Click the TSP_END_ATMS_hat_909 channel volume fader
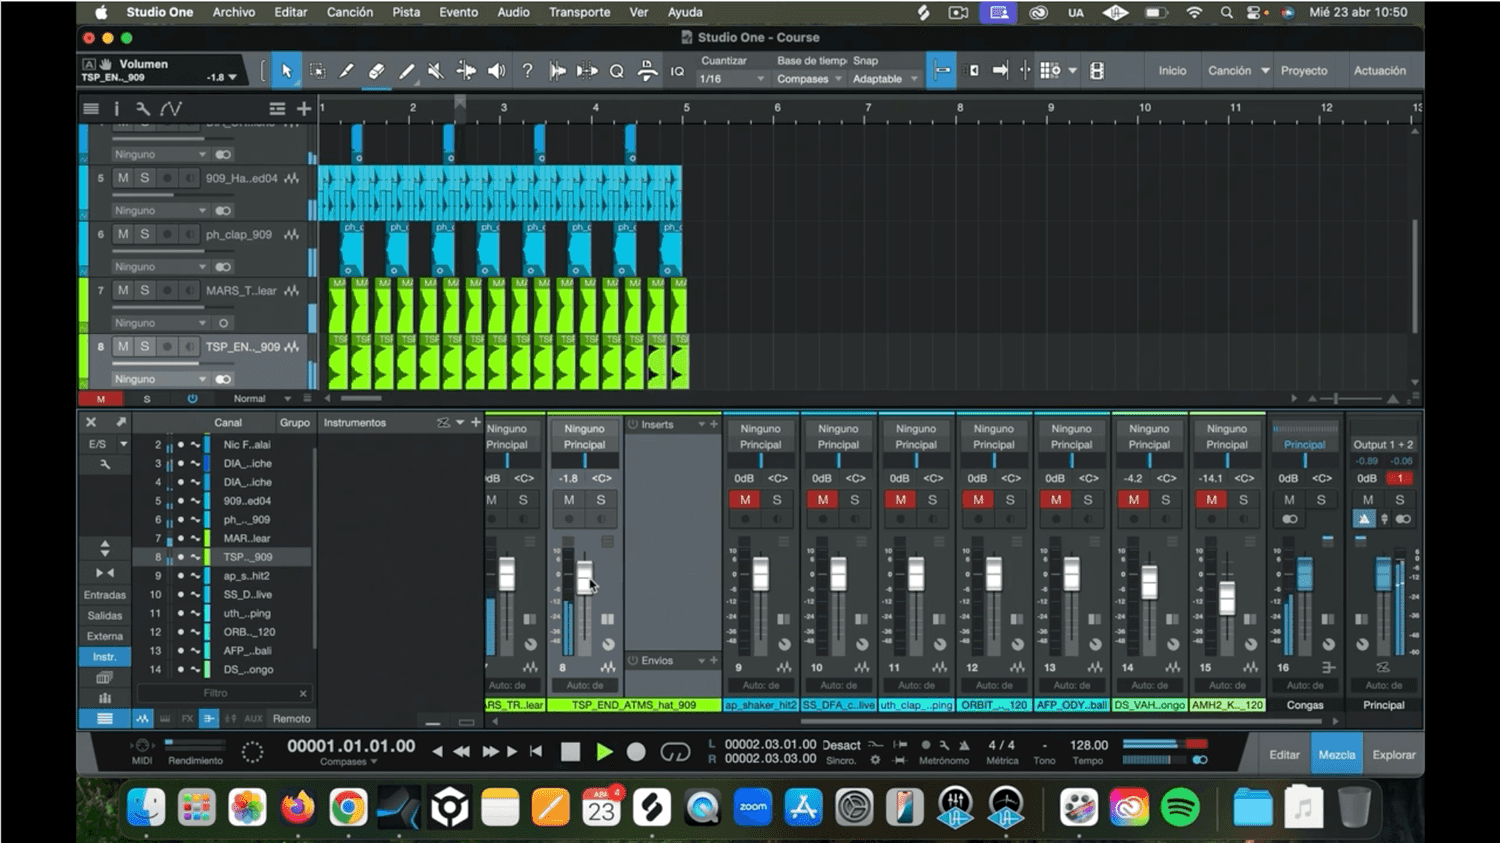The image size is (1500, 843). click(584, 577)
